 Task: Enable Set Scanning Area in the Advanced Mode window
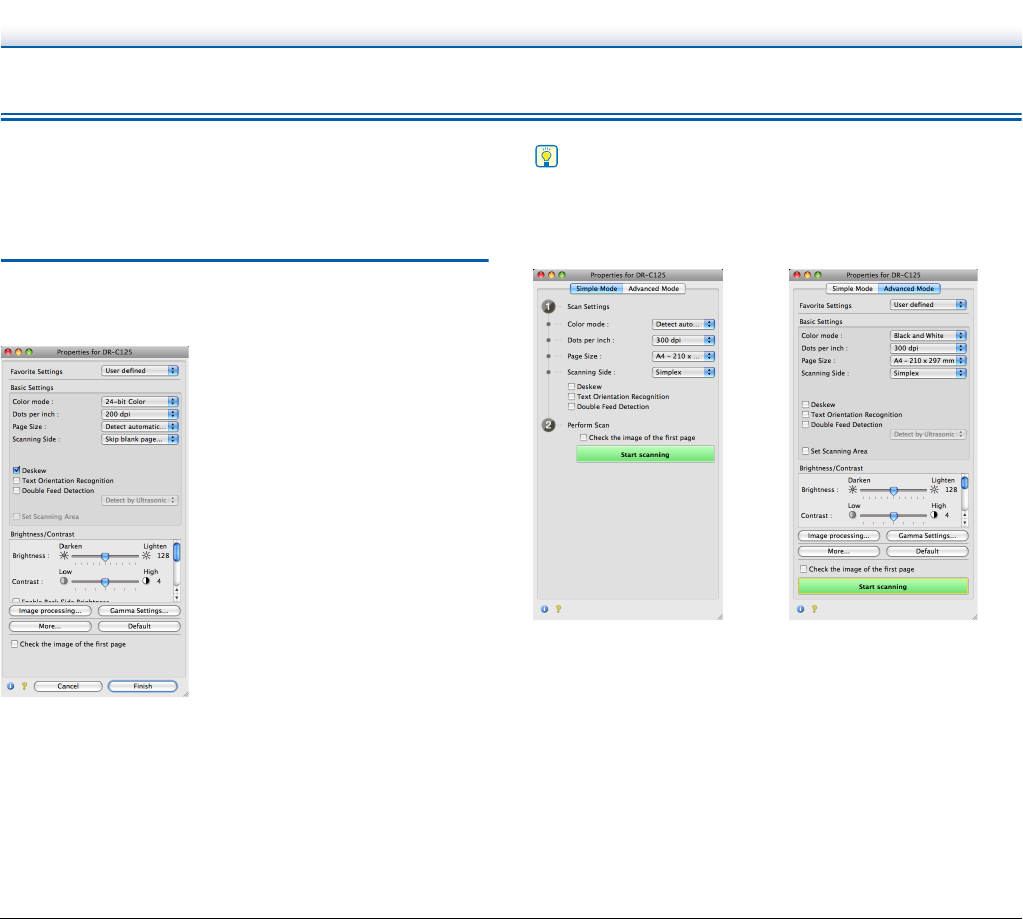tap(805, 451)
